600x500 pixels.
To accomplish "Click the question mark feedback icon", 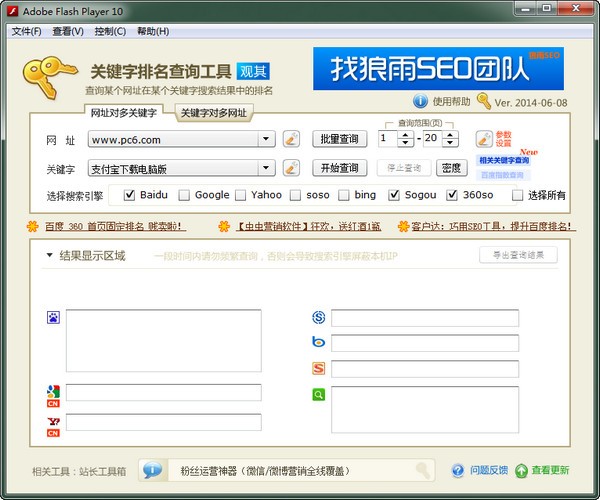I will [x=458, y=471].
